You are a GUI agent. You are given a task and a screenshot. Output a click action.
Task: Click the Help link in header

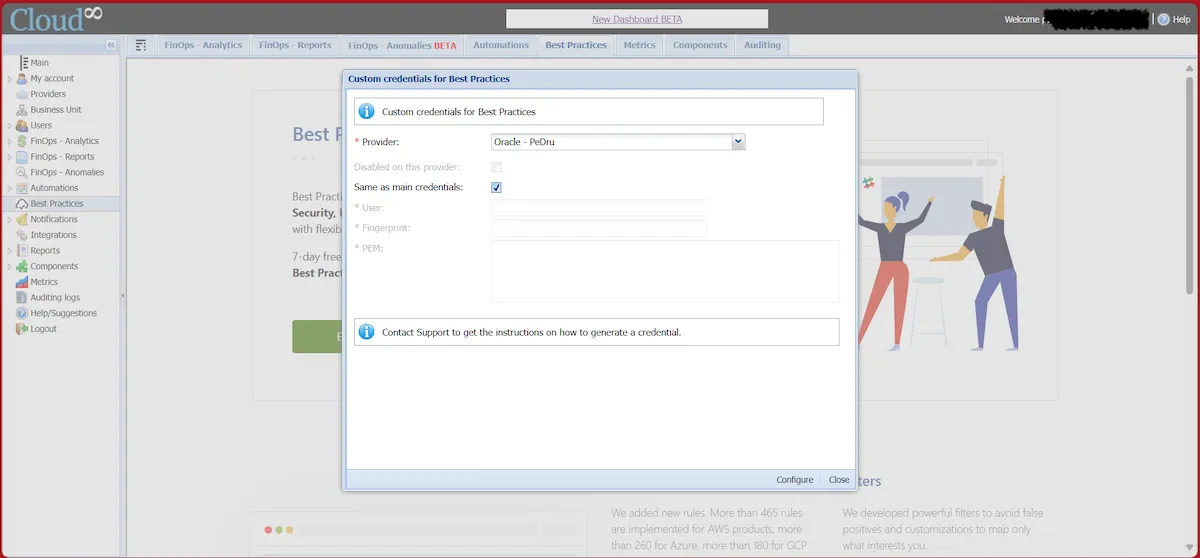(x=1181, y=19)
